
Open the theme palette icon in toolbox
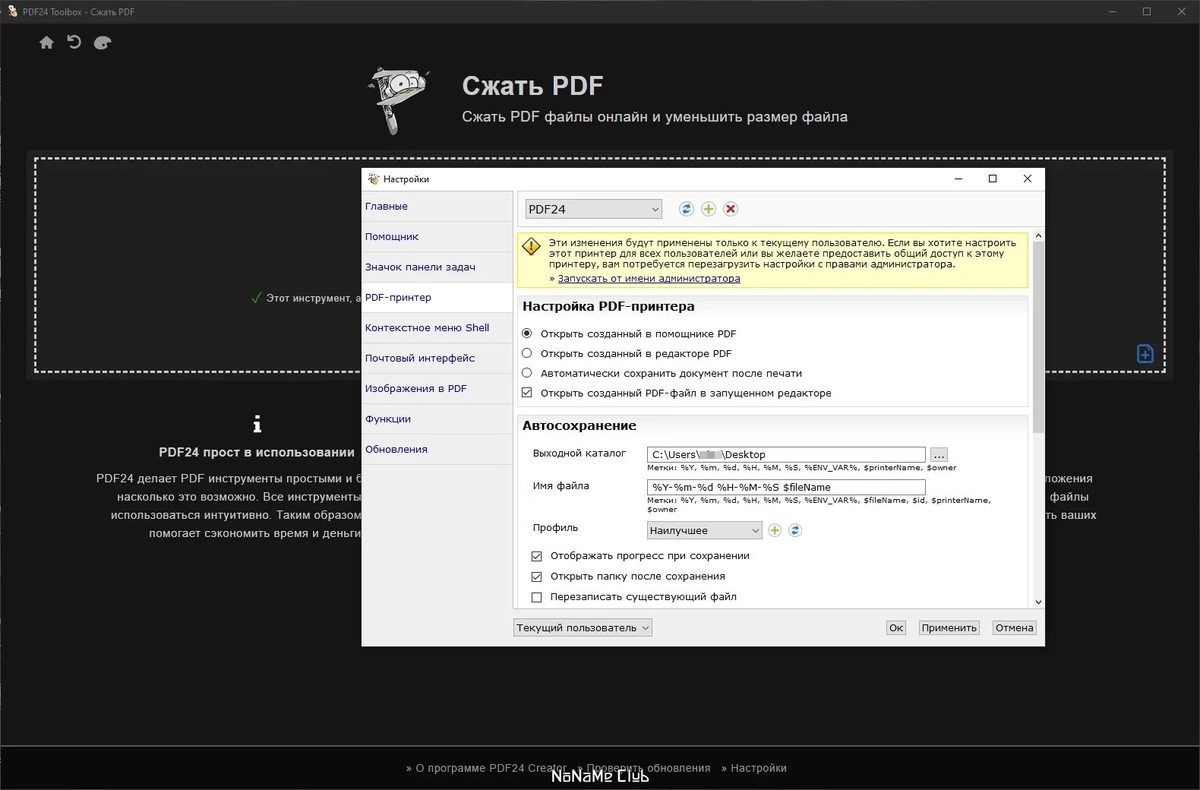tap(102, 43)
